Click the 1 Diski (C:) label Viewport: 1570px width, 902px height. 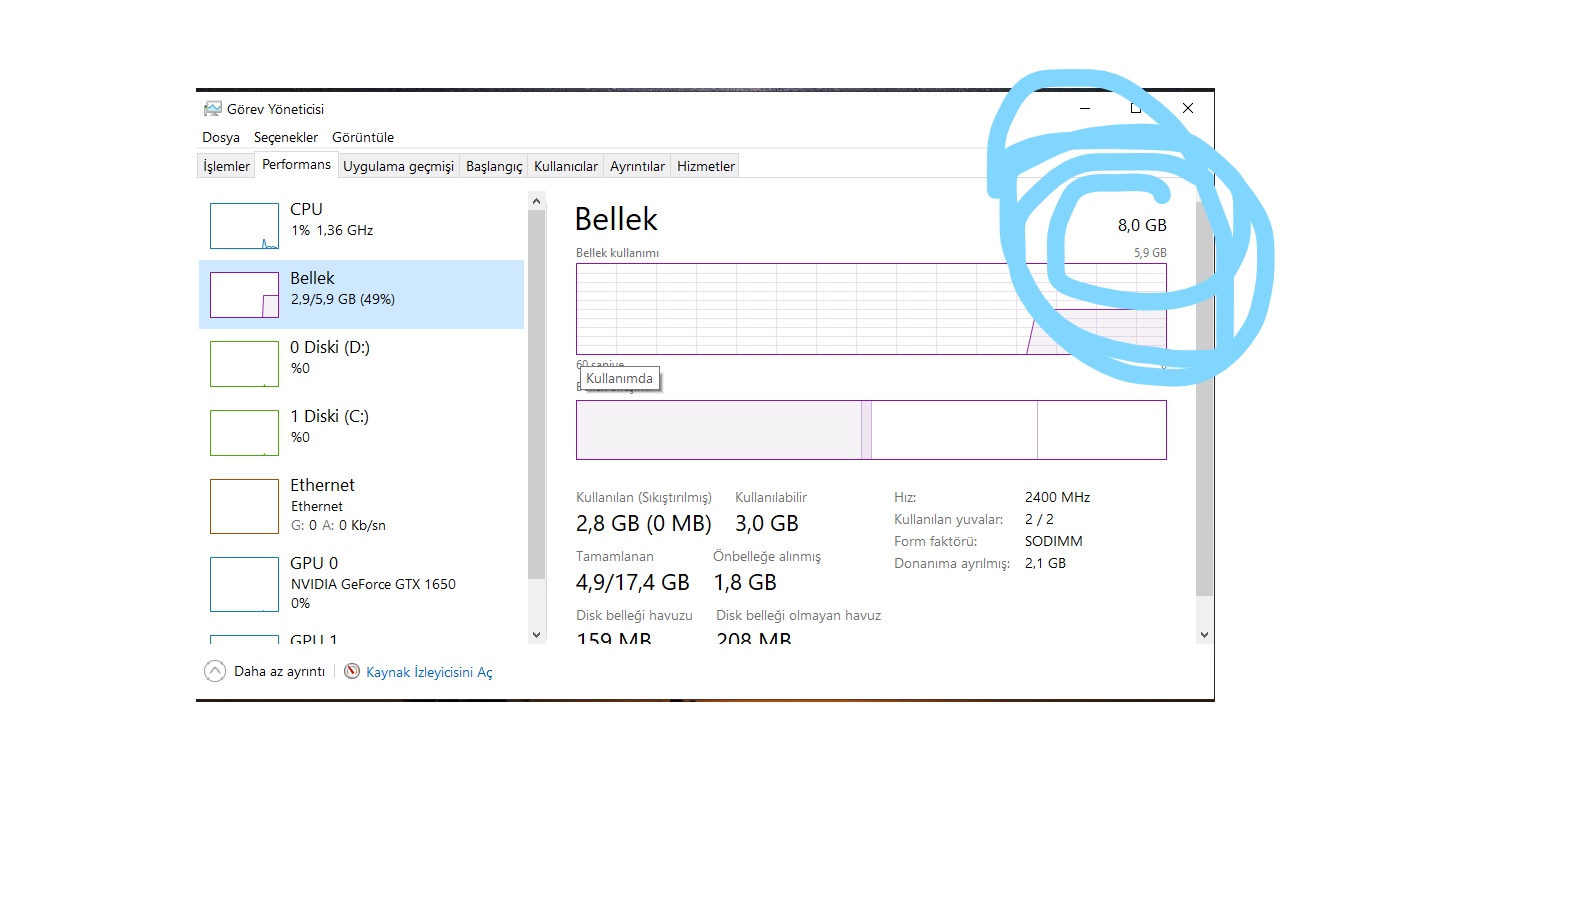[x=329, y=416]
